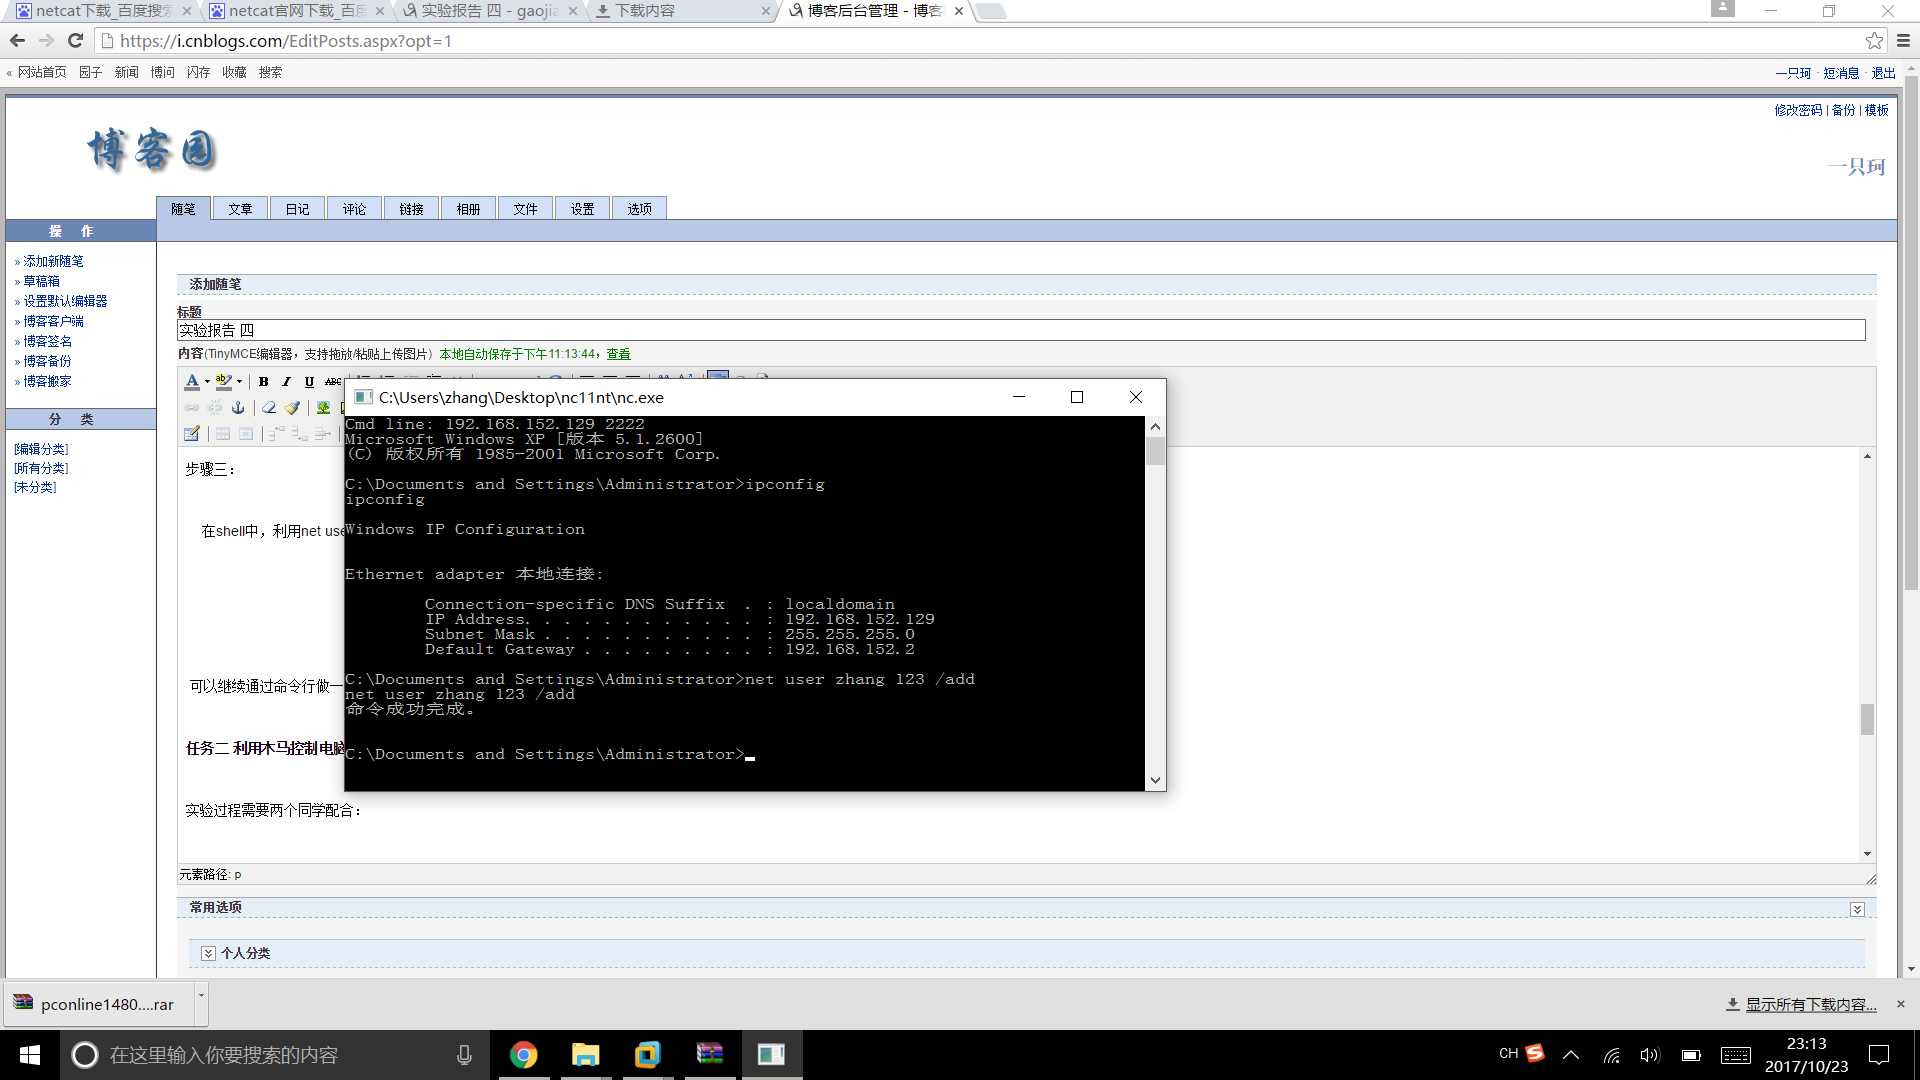Click the unlink broken-chain icon

coord(215,408)
